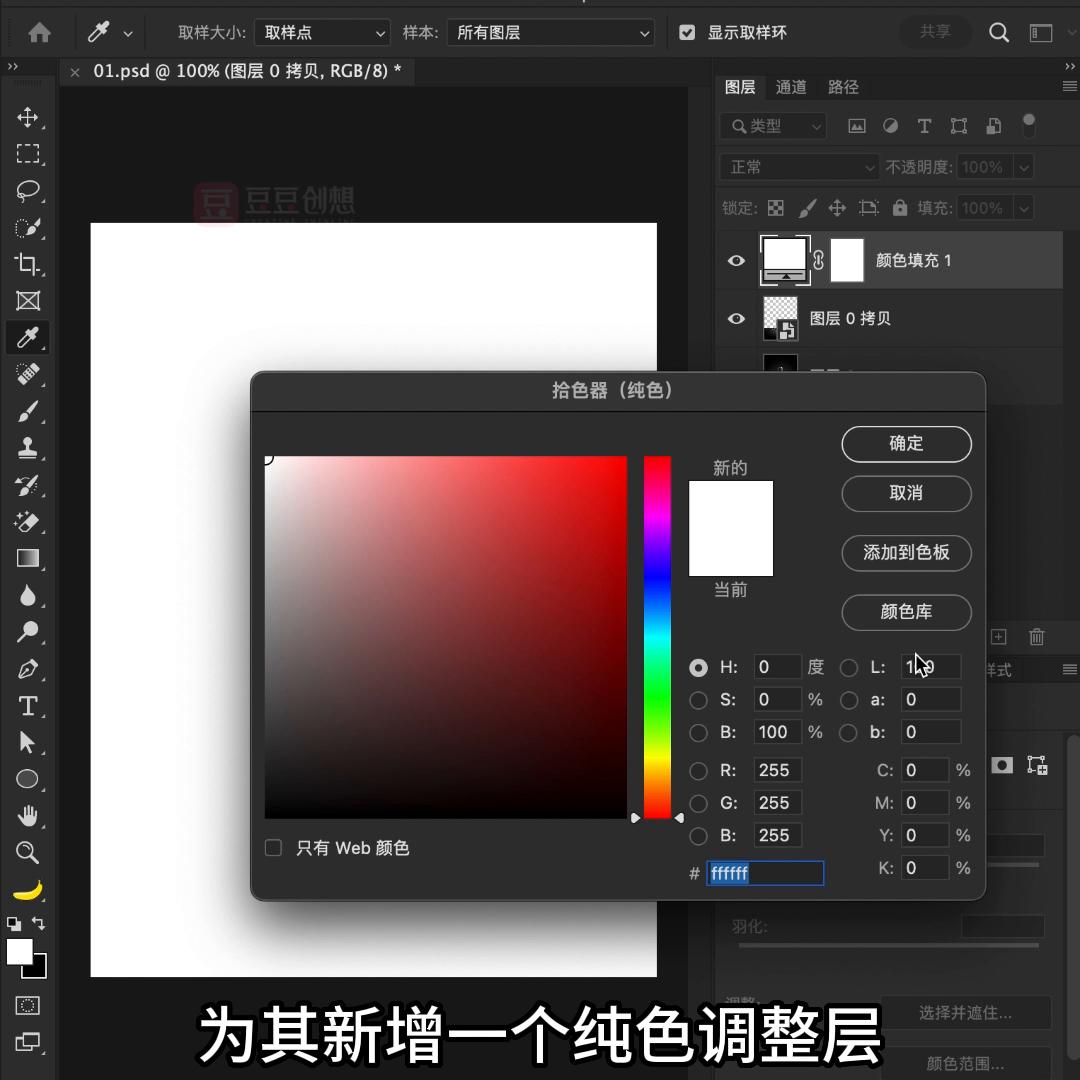The image size is (1080, 1080).
Task: Open the 颜色库 color library
Action: point(906,612)
